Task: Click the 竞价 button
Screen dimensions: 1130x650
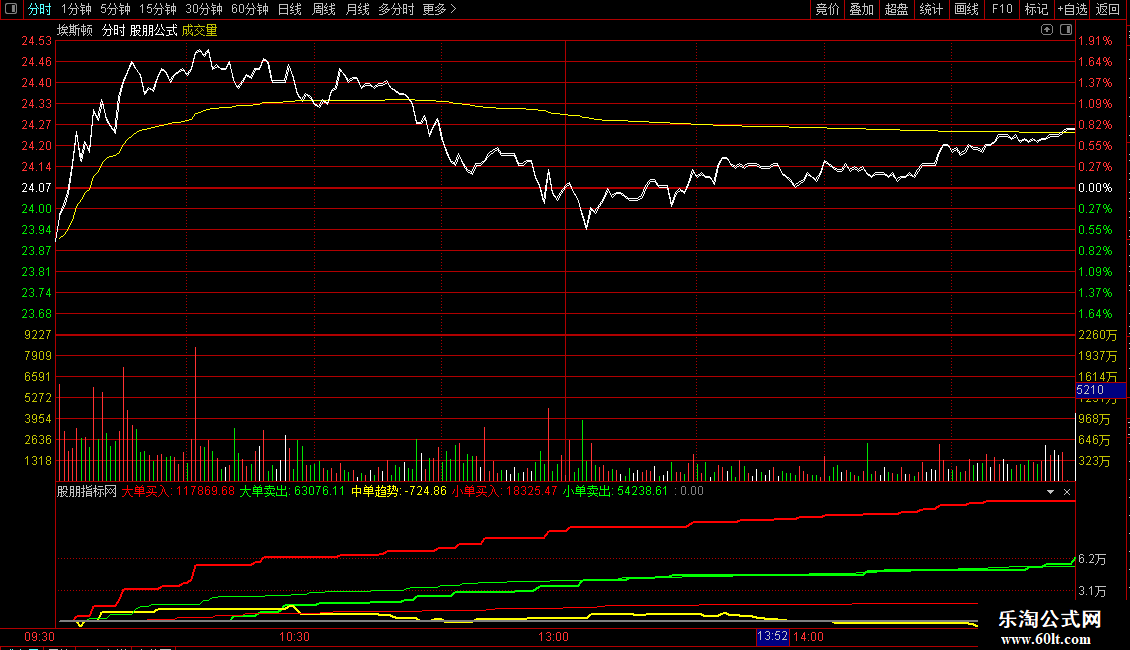Action: point(827,9)
